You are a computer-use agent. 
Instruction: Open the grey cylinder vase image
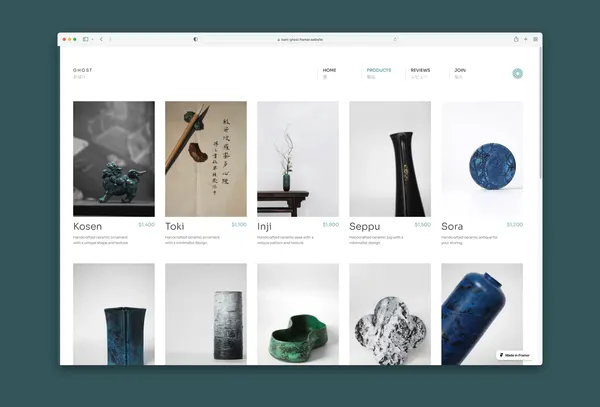206,314
